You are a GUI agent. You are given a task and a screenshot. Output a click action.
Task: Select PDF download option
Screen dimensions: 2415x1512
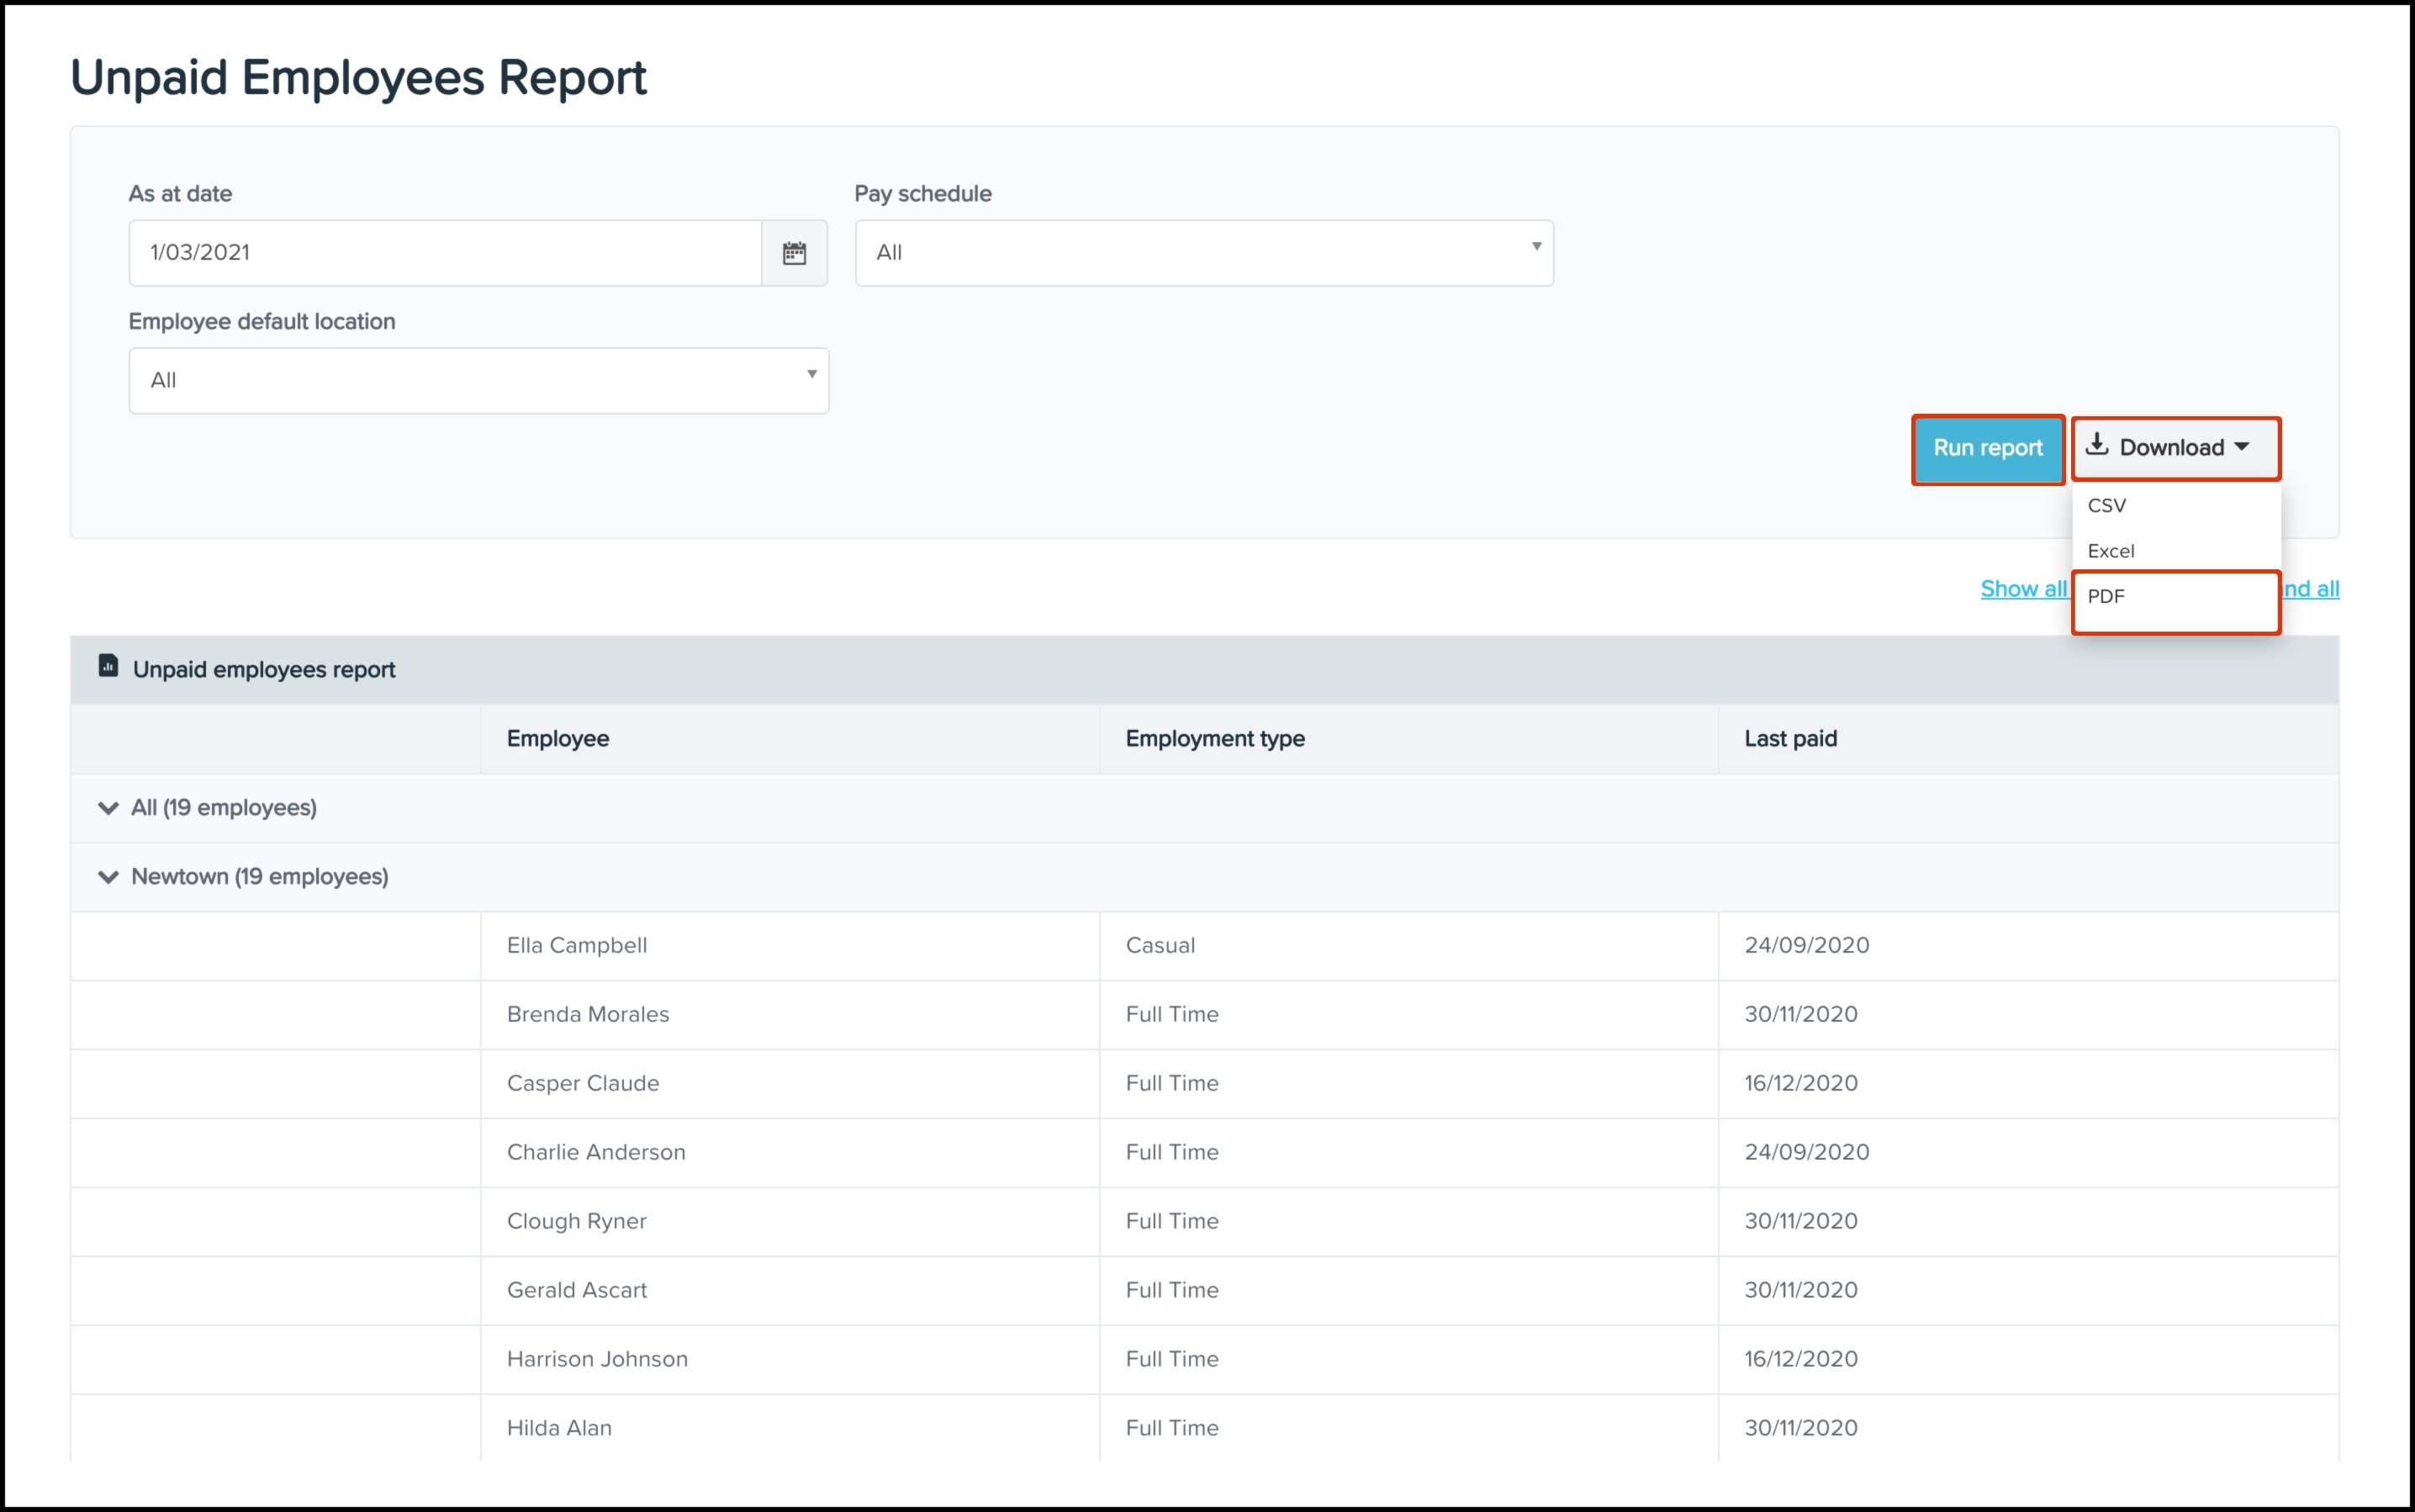(2106, 597)
